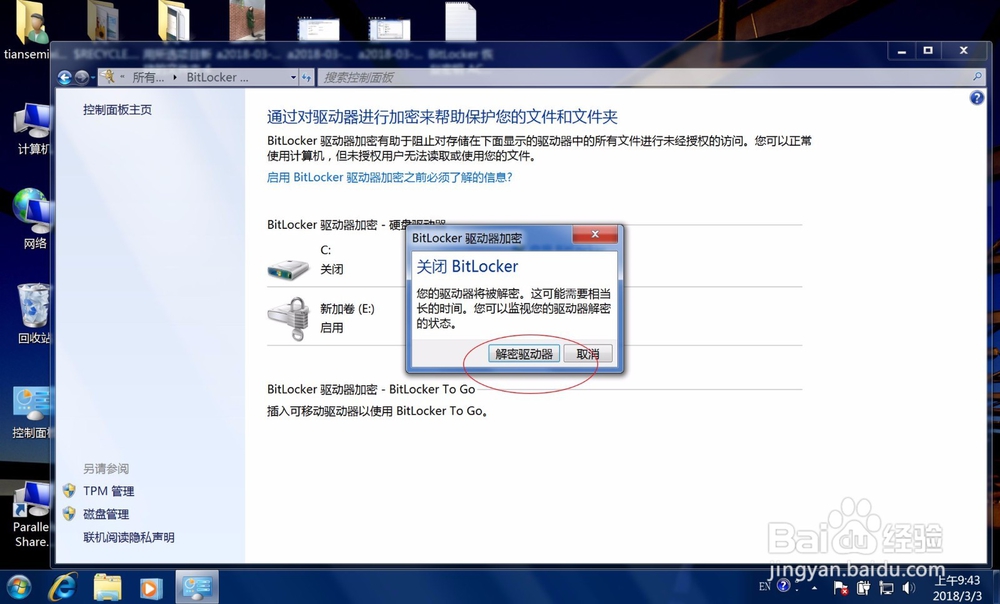
Task: Open 磁盘管理 link
Action: [106, 514]
